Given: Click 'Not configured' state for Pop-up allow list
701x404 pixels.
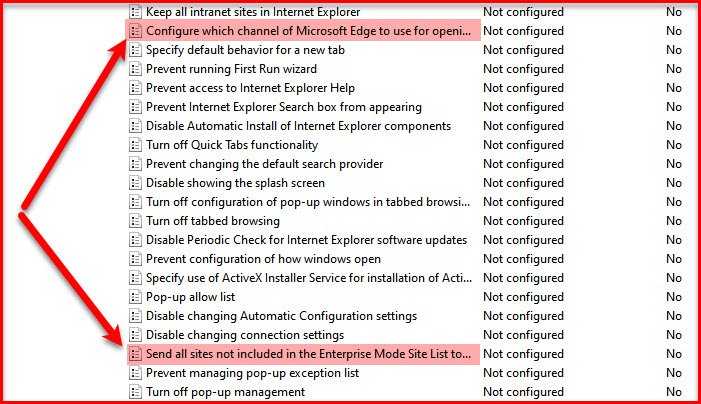Looking at the screenshot, I should point(523,297).
